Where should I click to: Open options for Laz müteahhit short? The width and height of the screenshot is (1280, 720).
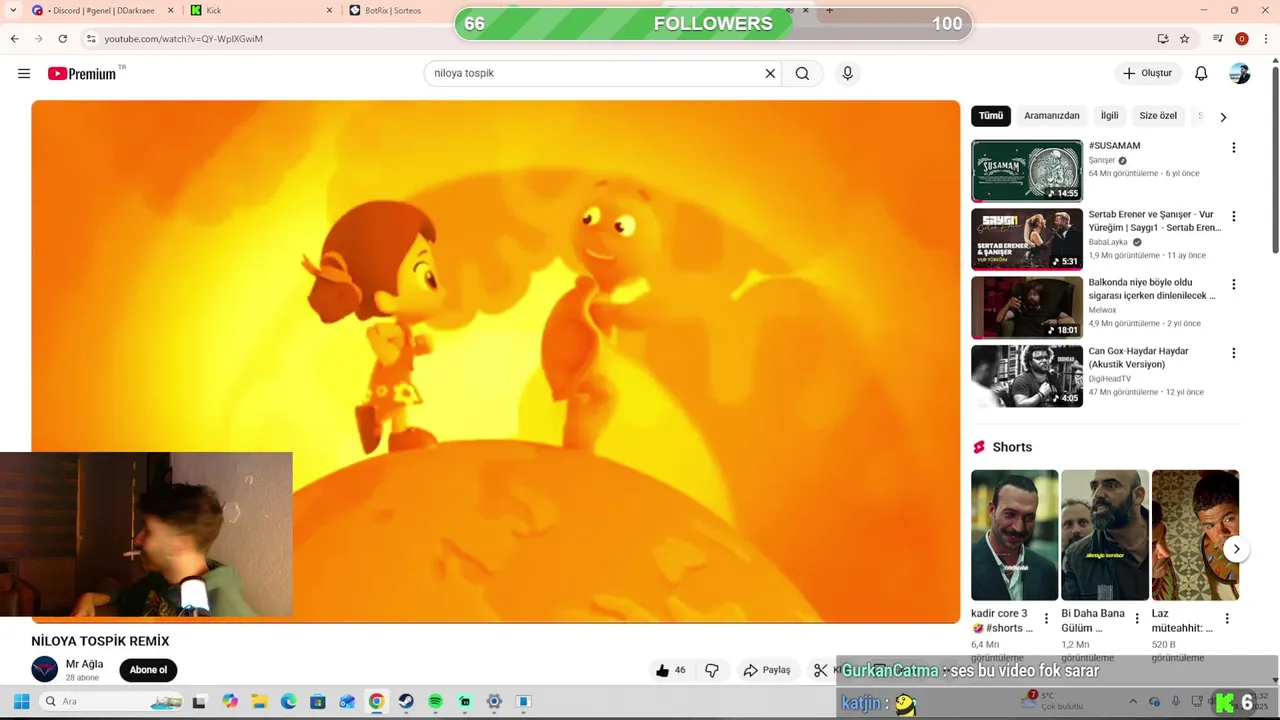1227,619
